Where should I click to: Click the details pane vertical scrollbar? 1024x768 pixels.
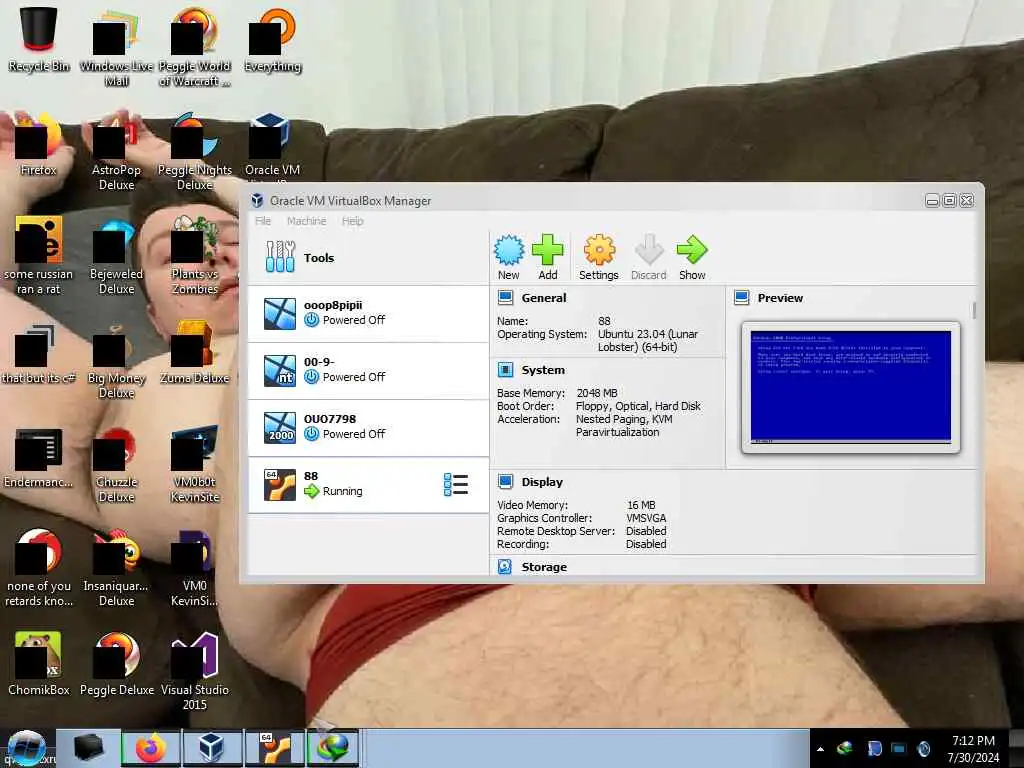pyautogui.click(x=974, y=310)
